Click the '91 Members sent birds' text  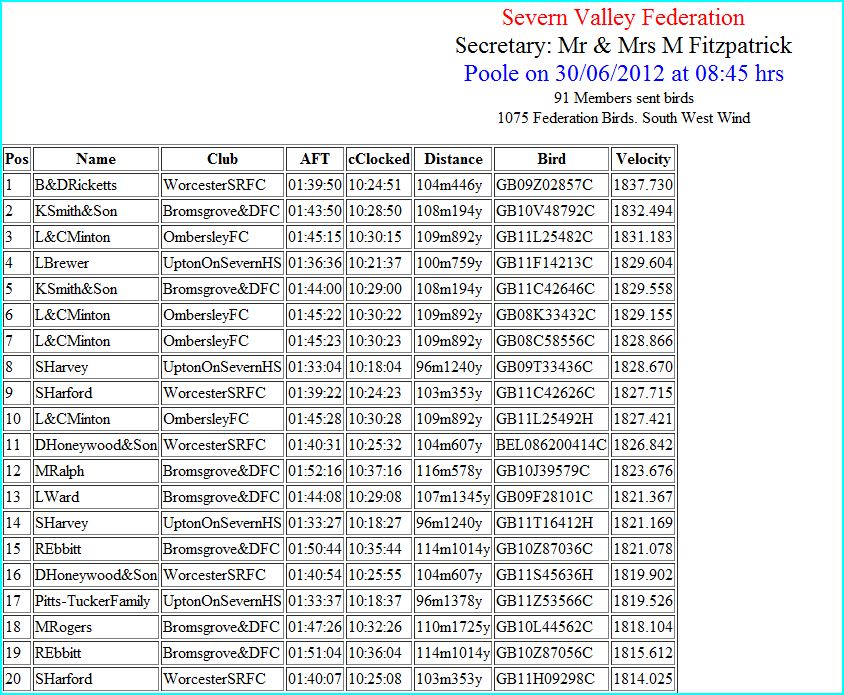pos(623,98)
